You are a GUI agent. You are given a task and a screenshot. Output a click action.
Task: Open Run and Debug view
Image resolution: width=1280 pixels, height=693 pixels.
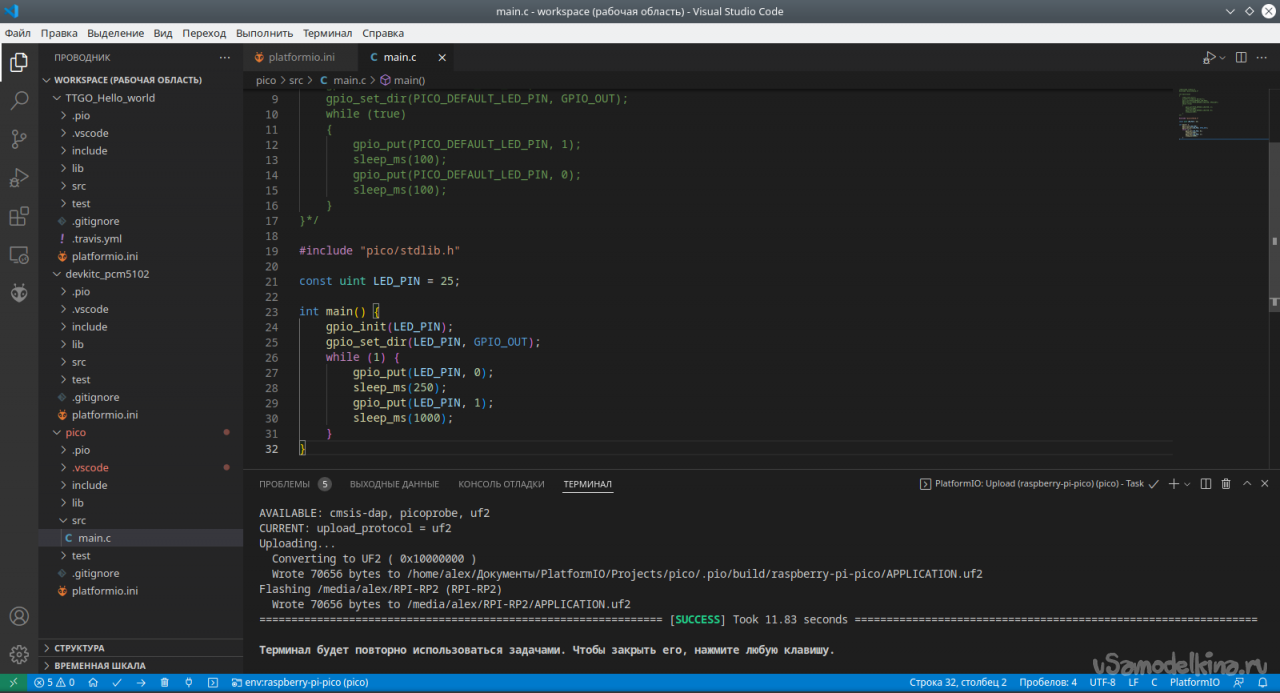coord(19,178)
